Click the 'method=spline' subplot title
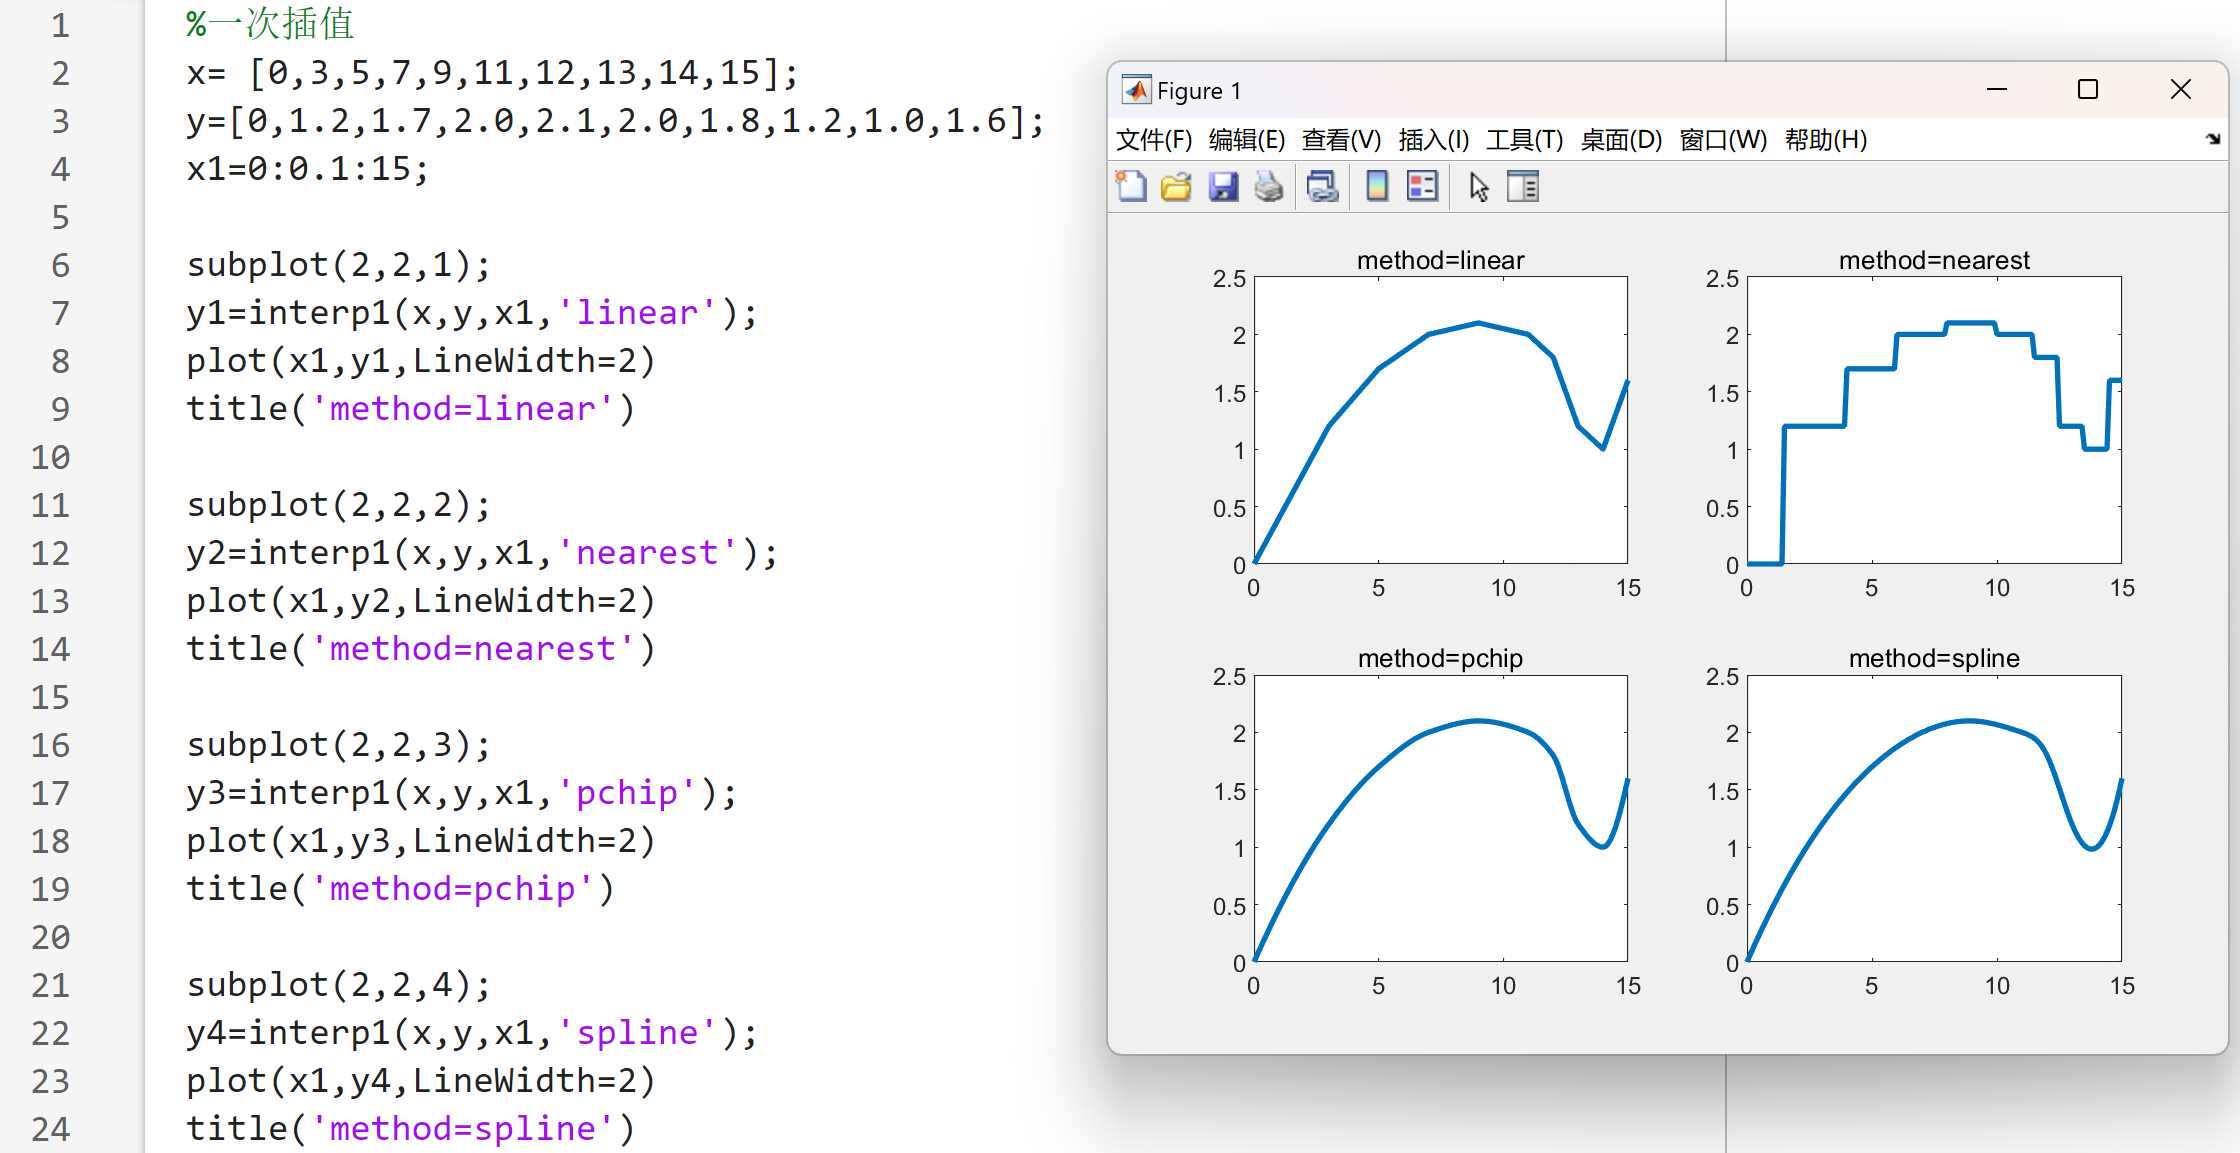Image resolution: width=2240 pixels, height=1153 pixels. tap(1934, 658)
